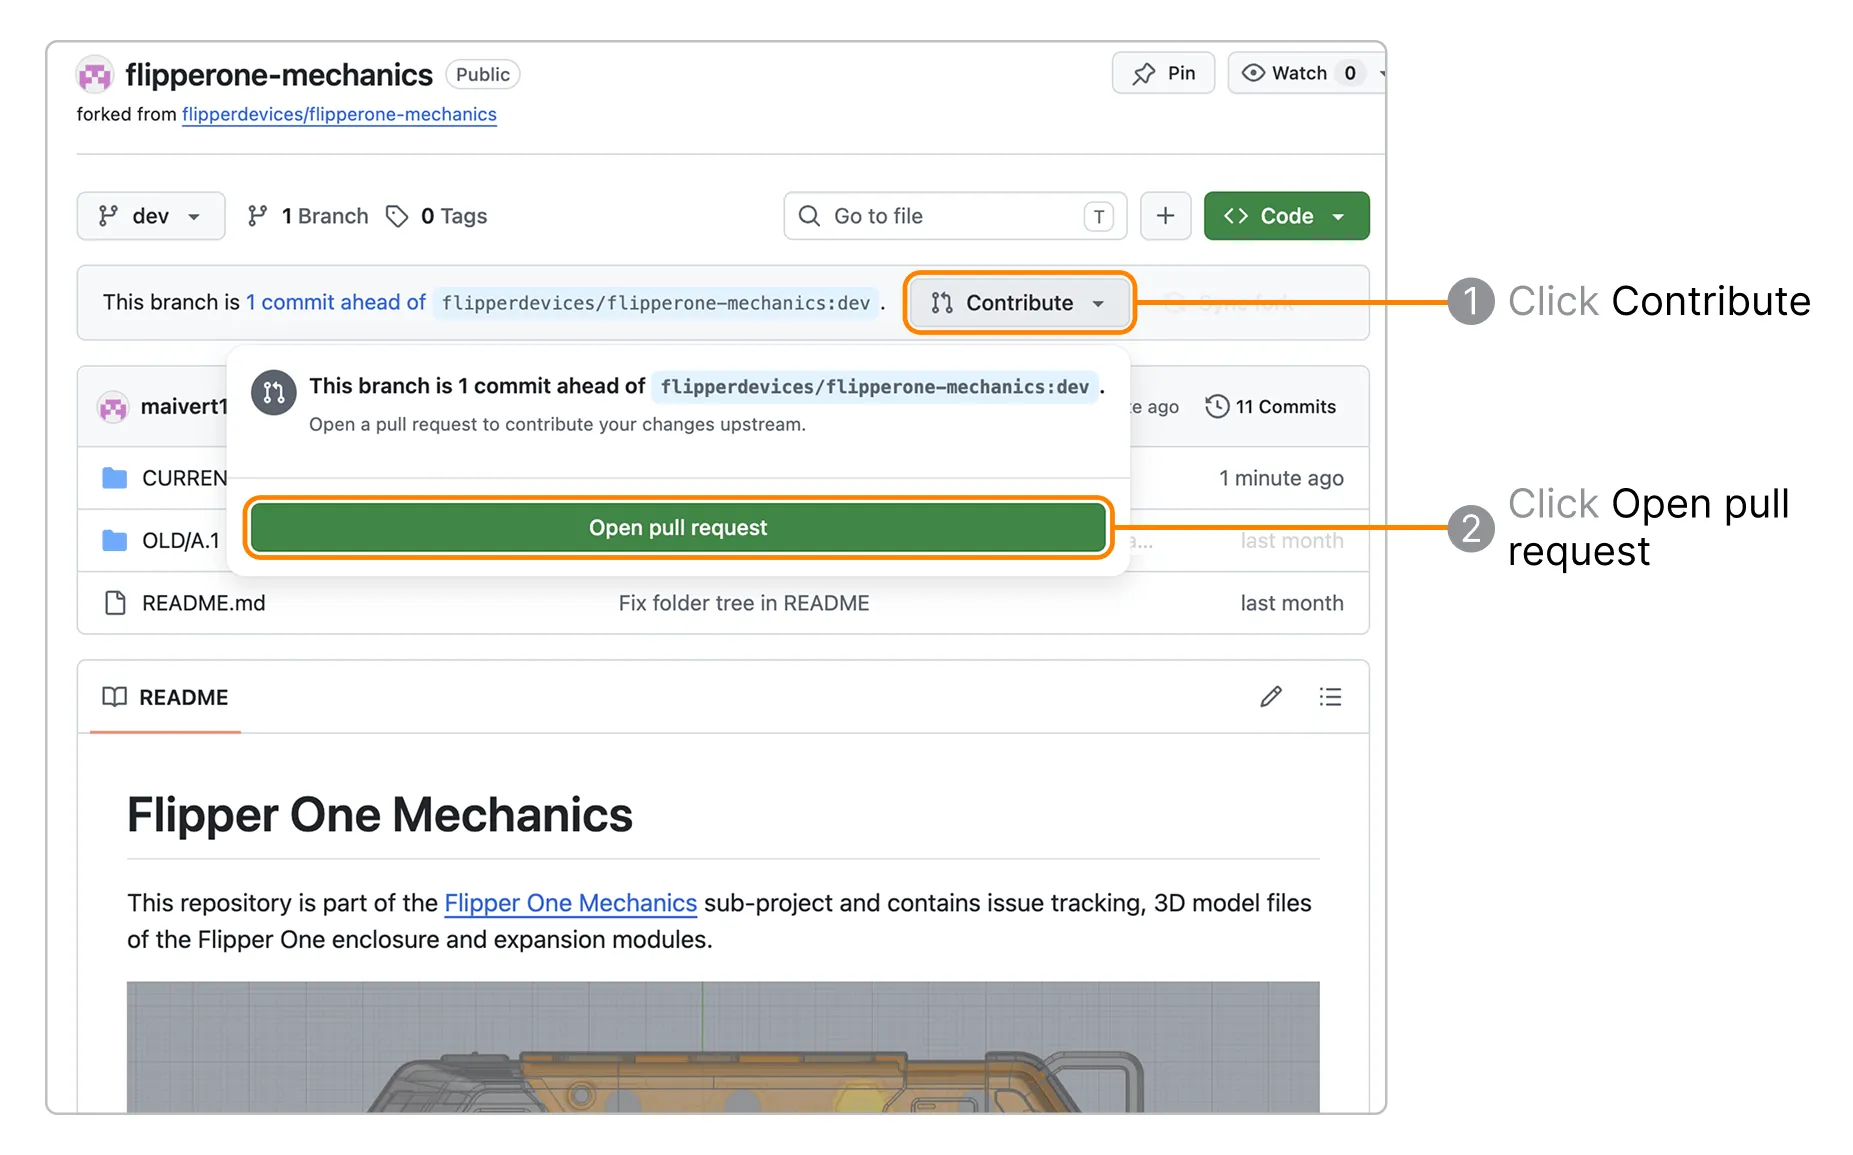1853x1155 pixels.
Task: Click the tag icon beside 0 Tags
Action: 397,216
